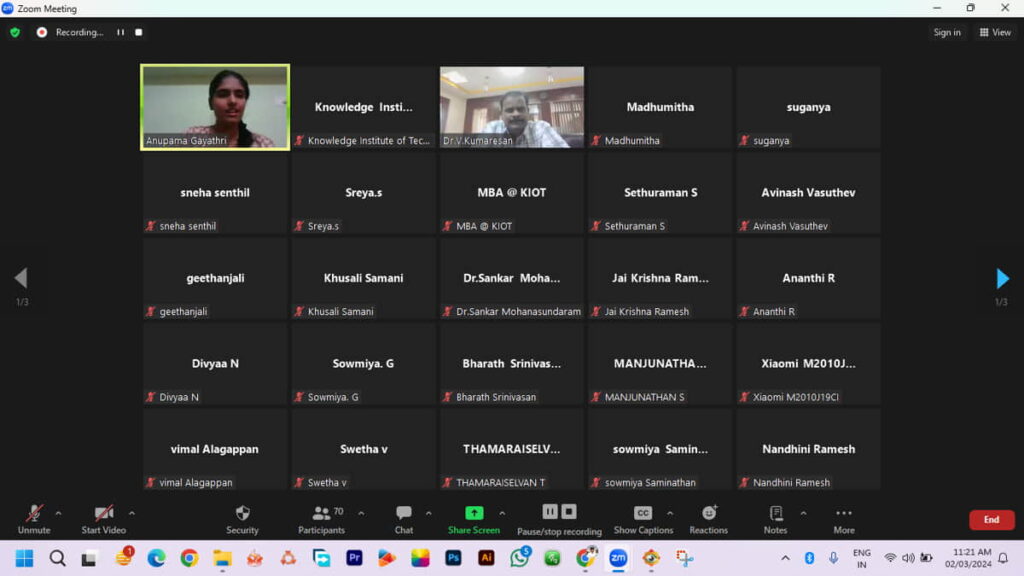1024x576 pixels.
Task: Click Ananthi R muted mic icon
Action: pyautogui.click(x=744, y=312)
